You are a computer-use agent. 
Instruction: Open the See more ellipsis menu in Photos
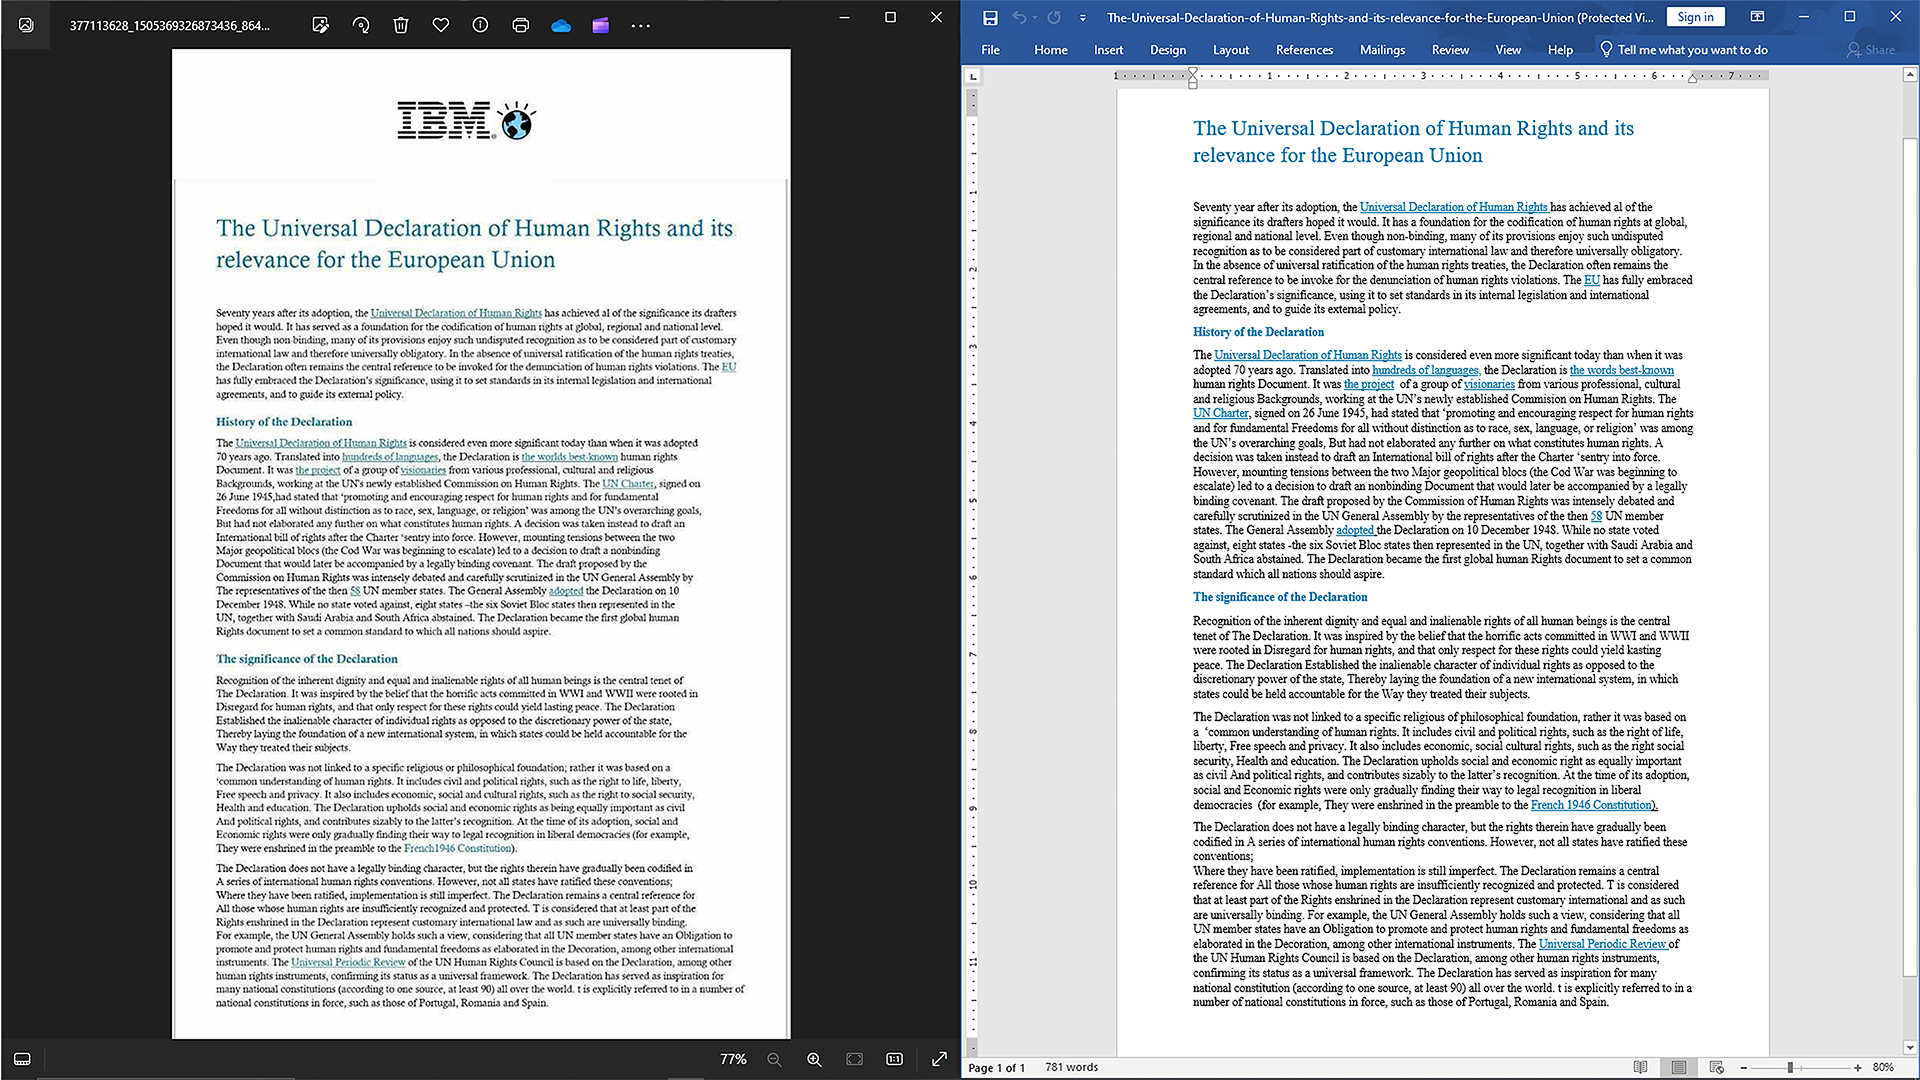pos(641,25)
